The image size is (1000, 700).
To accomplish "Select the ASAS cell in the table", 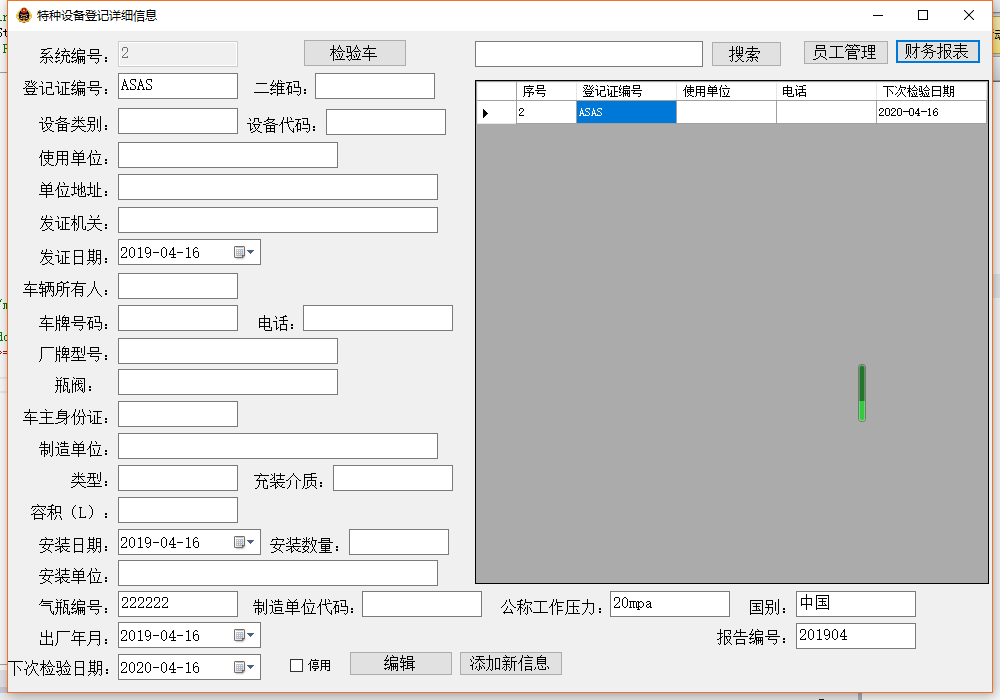I will click(x=626, y=113).
